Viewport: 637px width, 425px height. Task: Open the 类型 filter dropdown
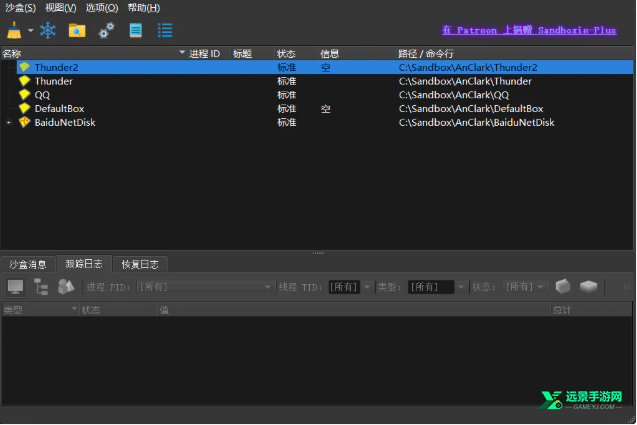(437, 287)
